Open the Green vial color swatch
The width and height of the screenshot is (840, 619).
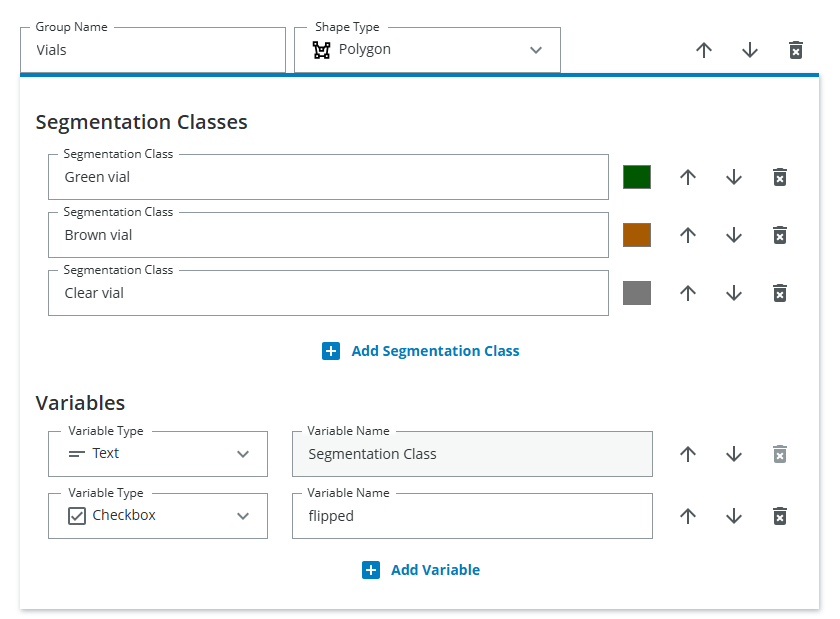(637, 177)
